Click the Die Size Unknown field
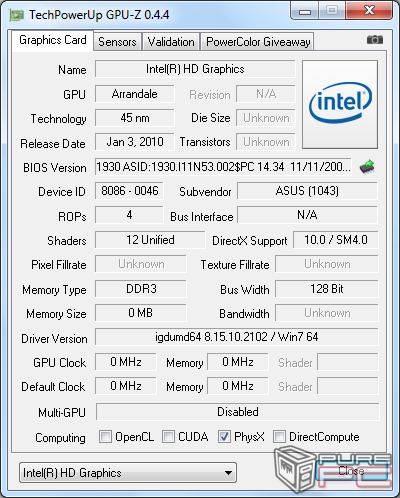The height and width of the screenshot is (498, 400). 266,118
